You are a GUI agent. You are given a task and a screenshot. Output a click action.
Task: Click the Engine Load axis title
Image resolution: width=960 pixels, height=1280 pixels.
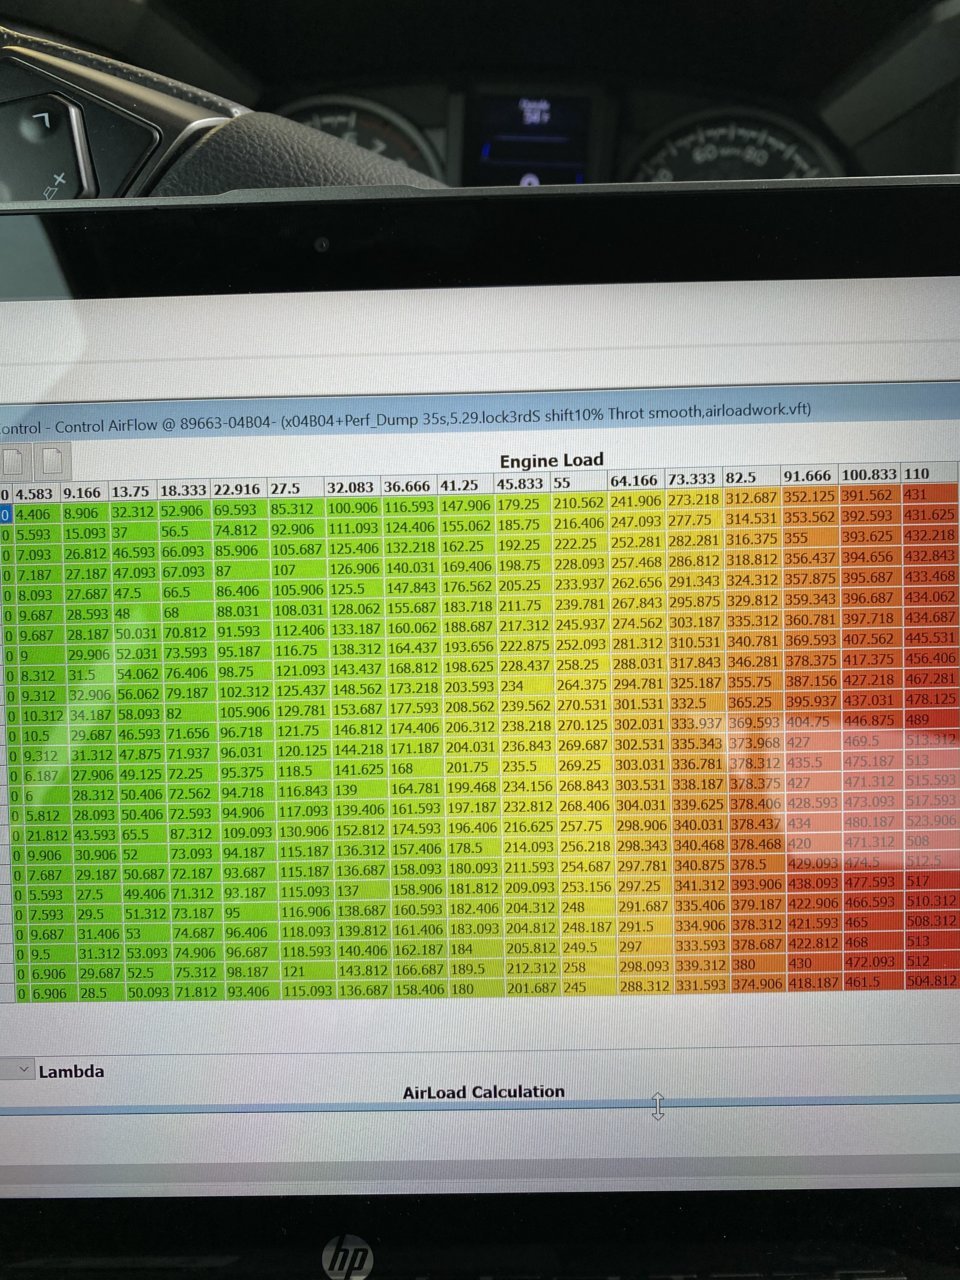point(552,460)
